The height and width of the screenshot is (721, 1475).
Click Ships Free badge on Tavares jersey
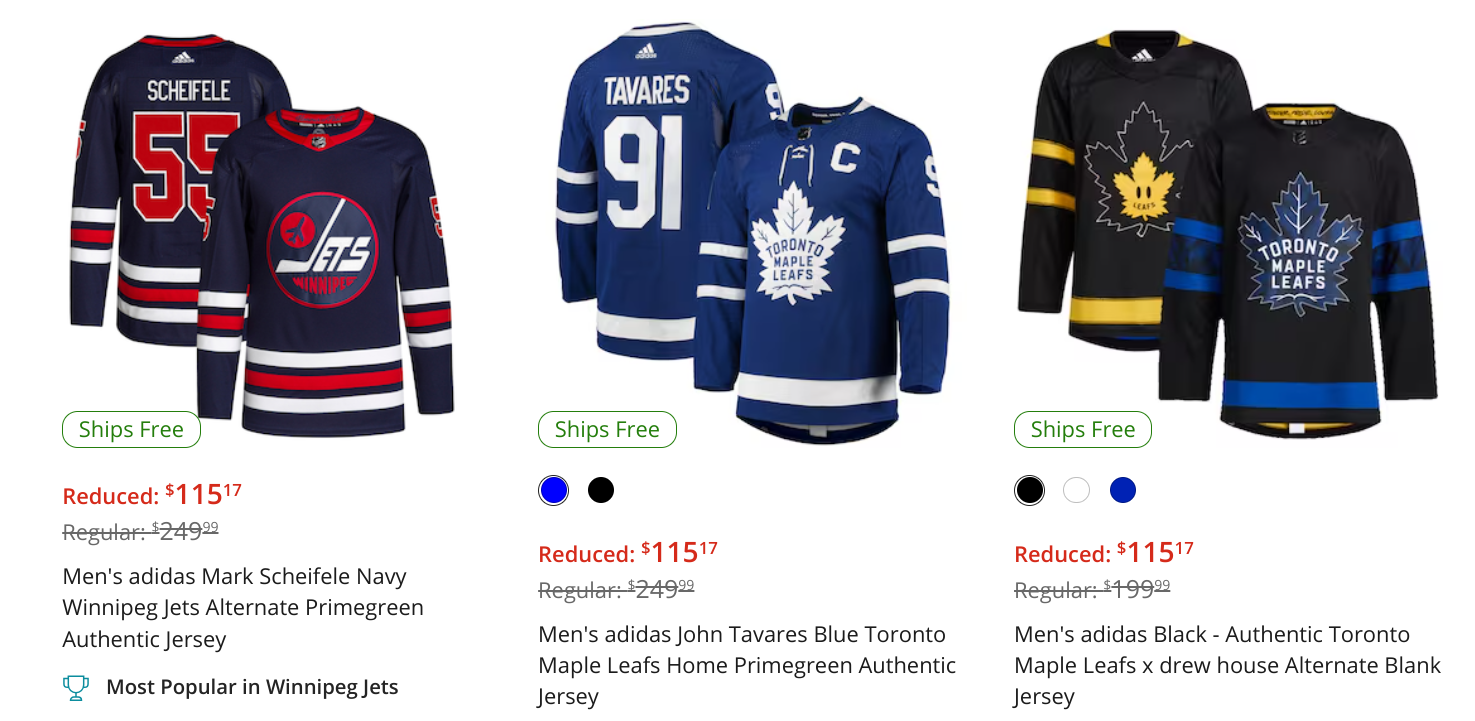607,430
